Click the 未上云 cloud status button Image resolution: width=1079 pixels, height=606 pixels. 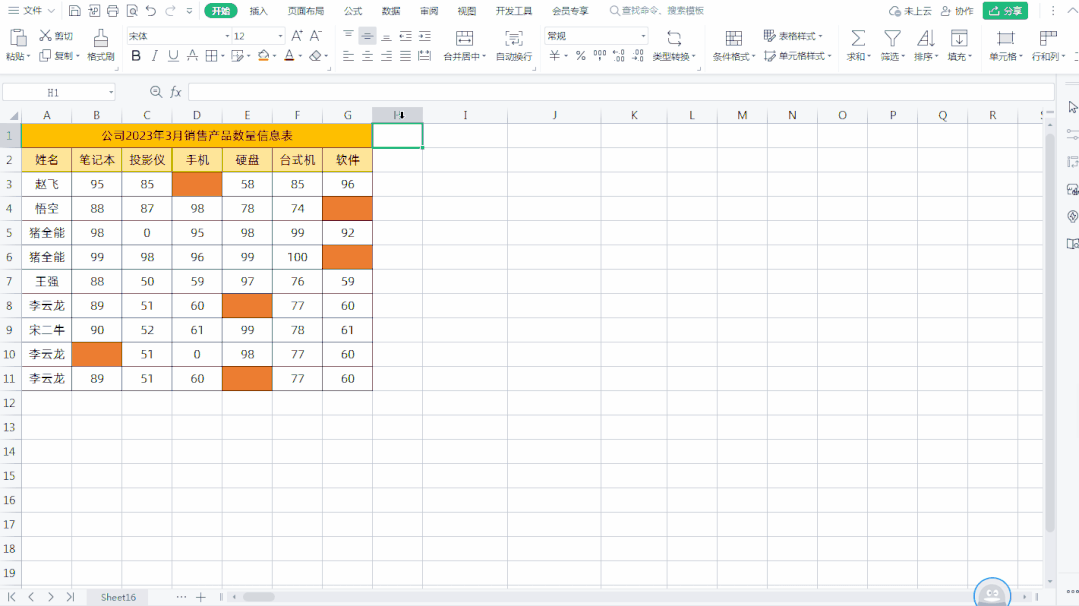coord(910,11)
